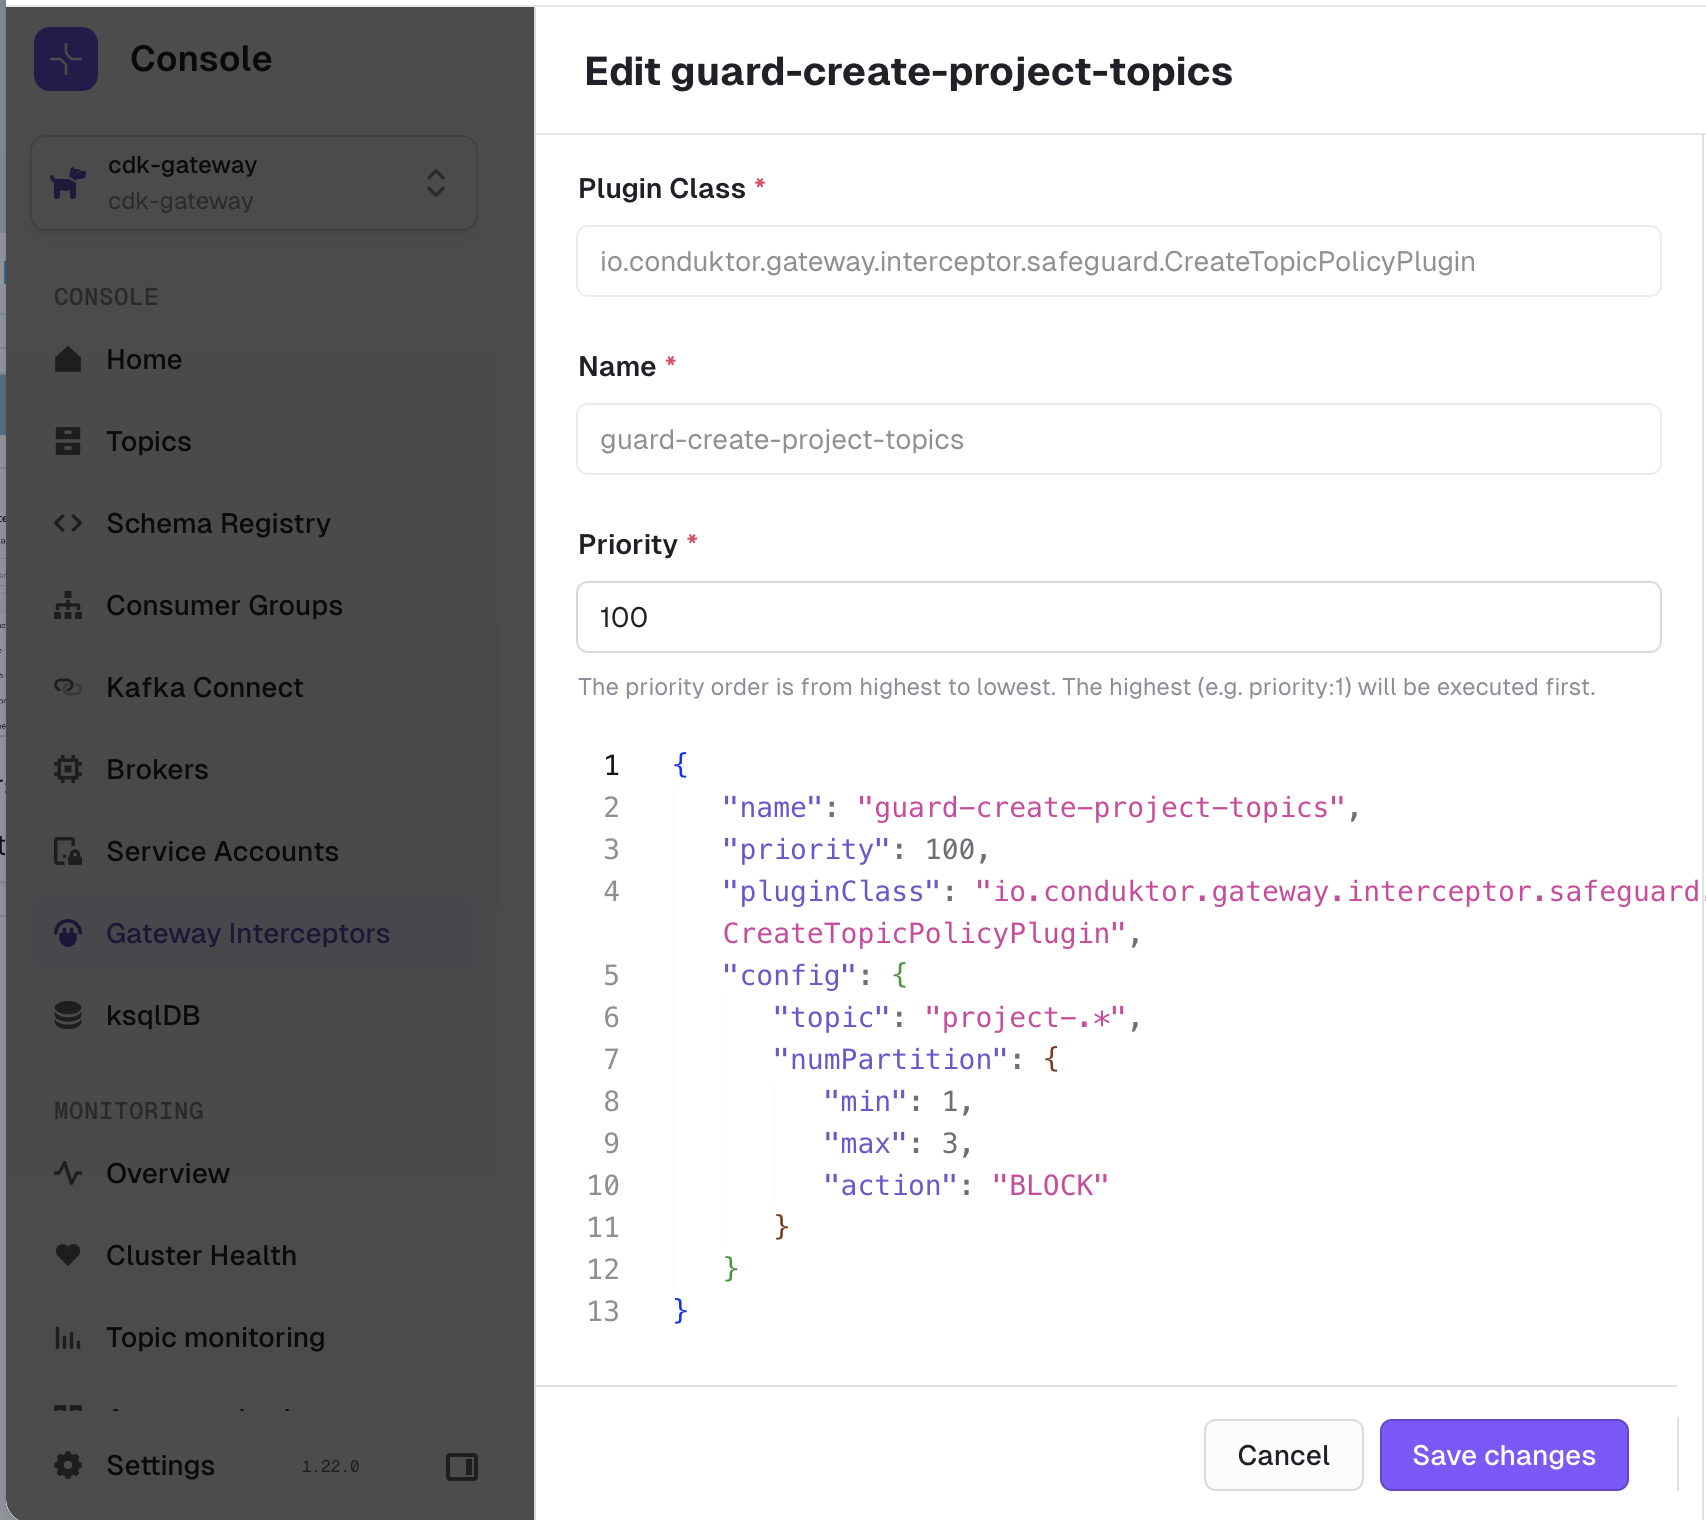Screen dimensions: 1706x1520
Task: Select the Cluster Health heart icon
Action: click(x=67, y=1255)
